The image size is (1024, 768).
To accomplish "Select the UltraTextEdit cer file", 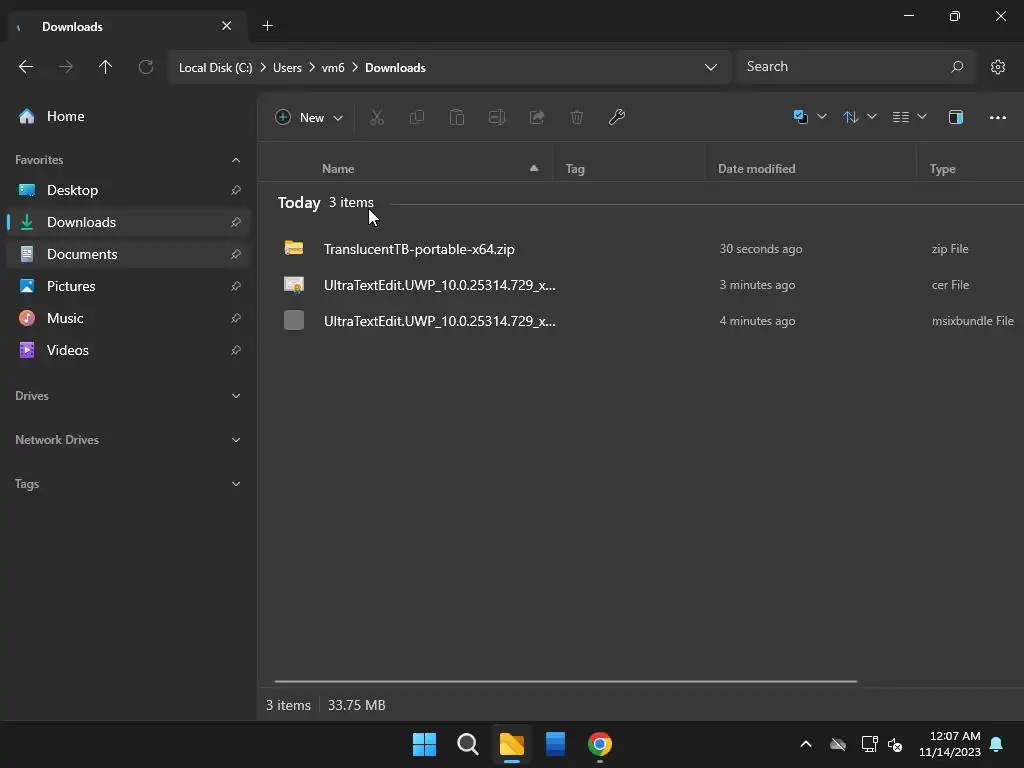I will click(643, 285).
